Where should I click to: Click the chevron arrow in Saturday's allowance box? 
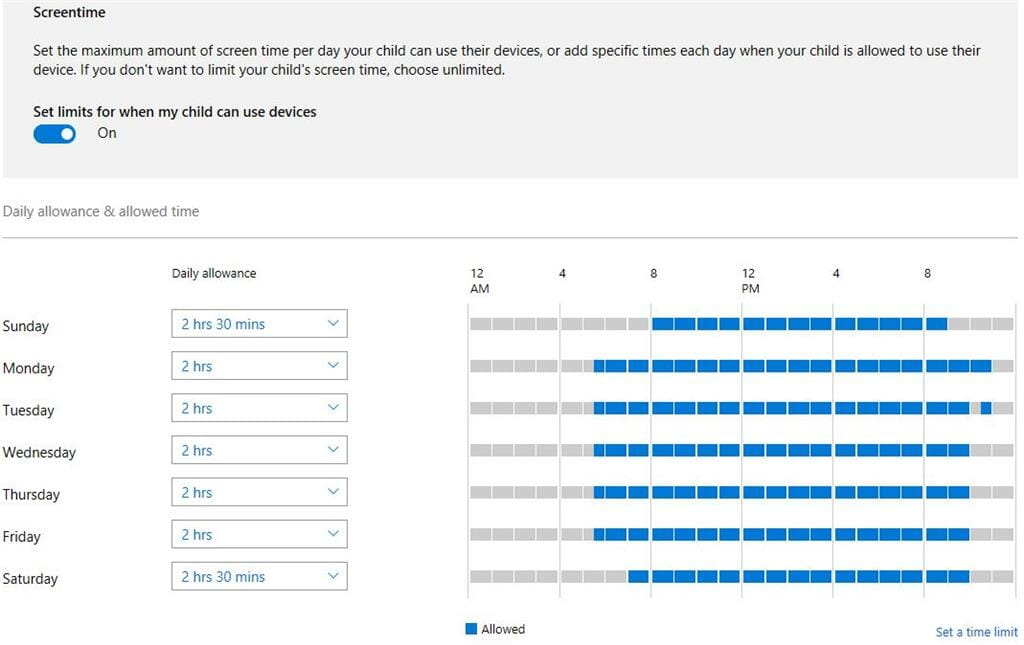click(x=334, y=576)
